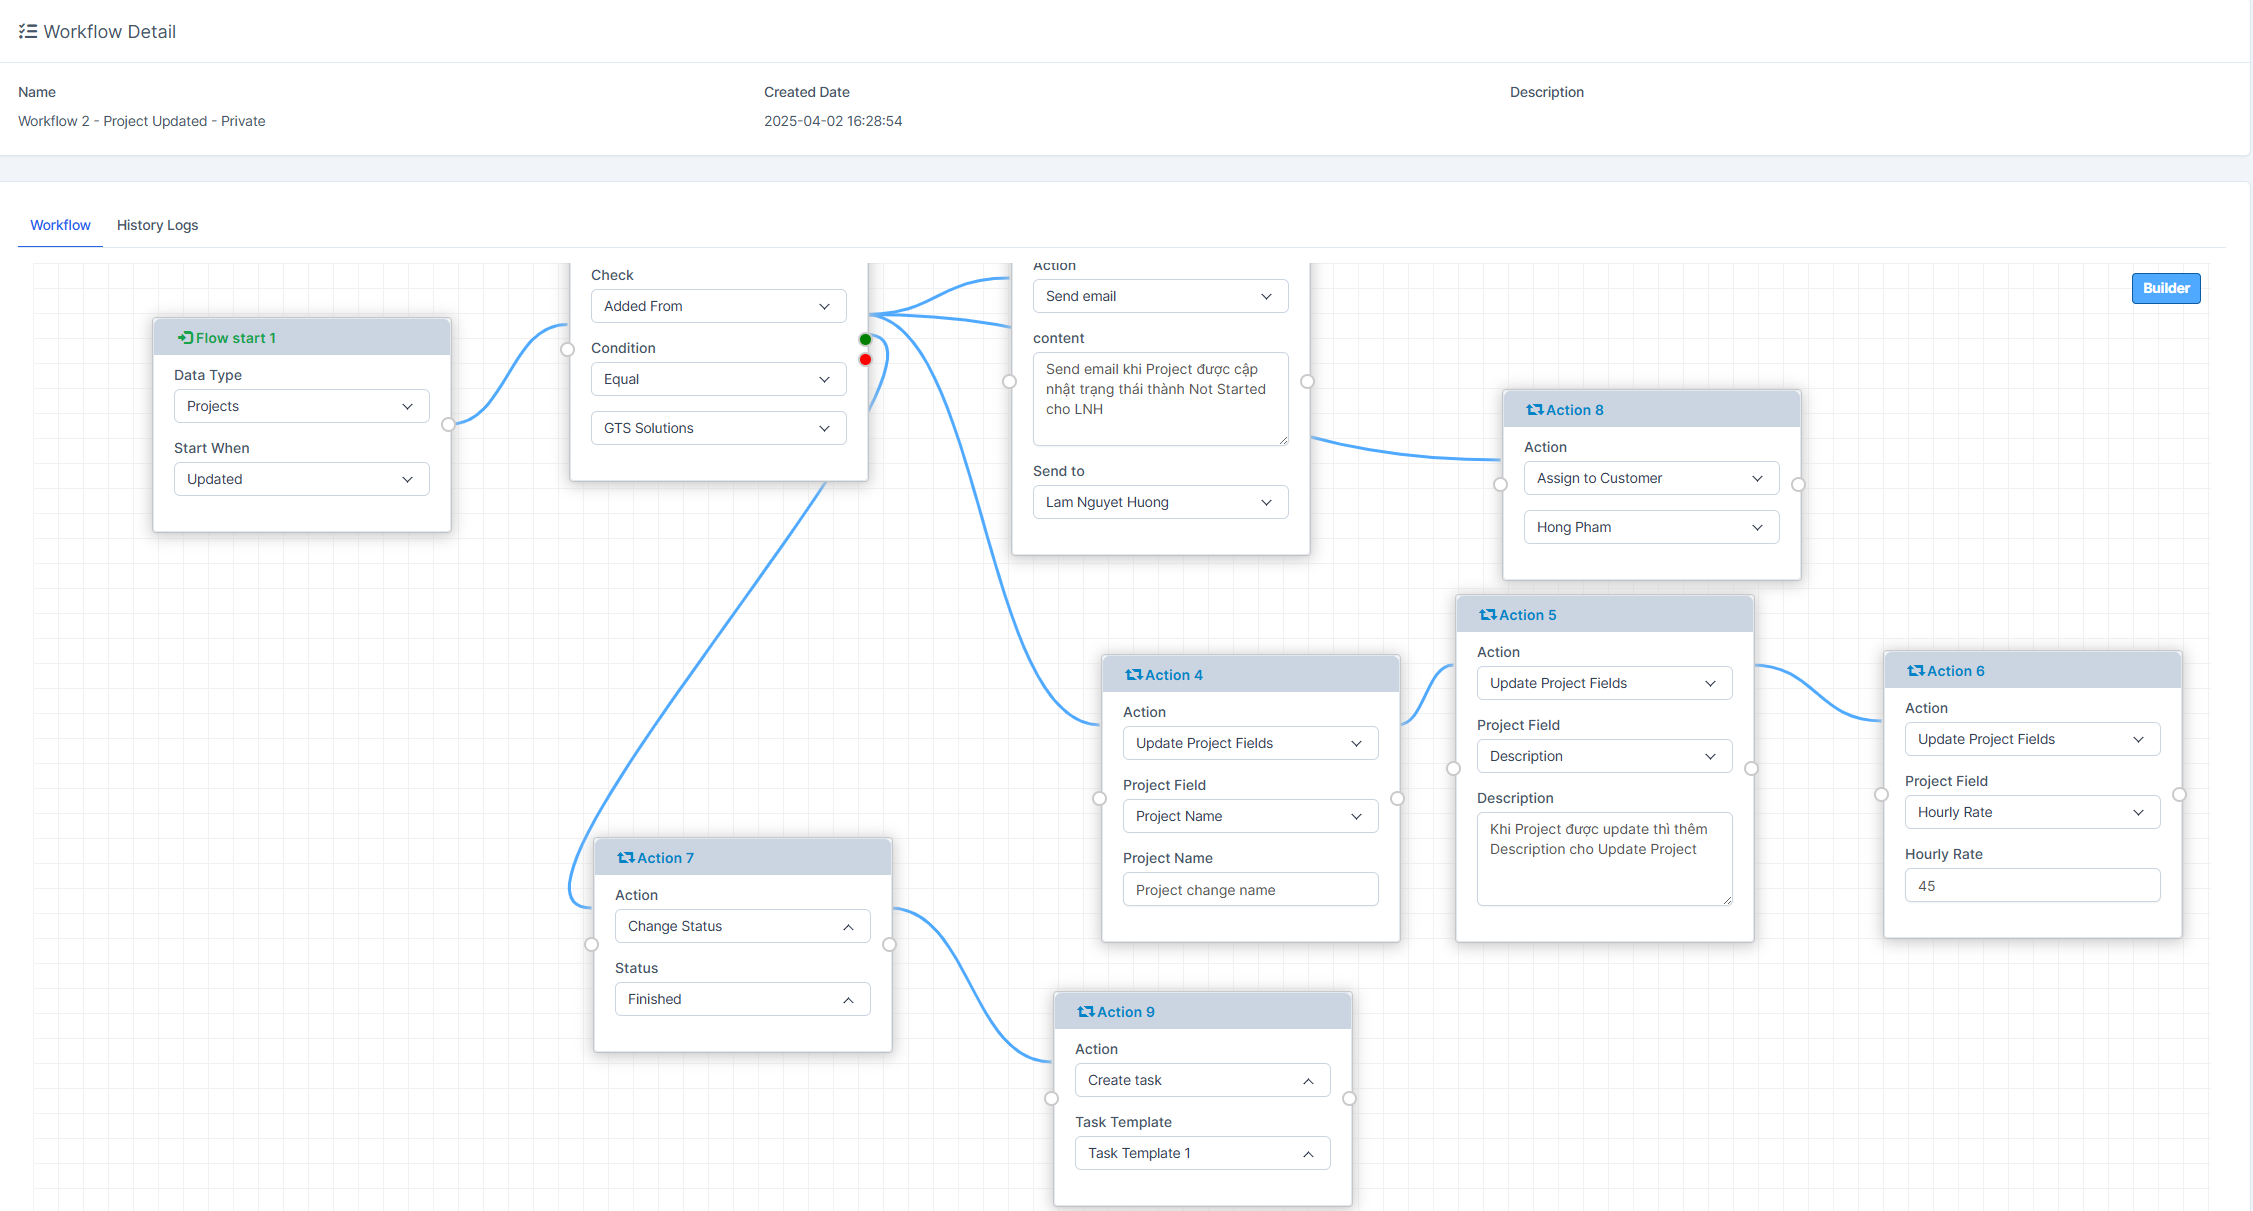Click the Action 5 node header icon
Image resolution: width=2253 pixels, height=1211 pixels.
point(1487,615)
